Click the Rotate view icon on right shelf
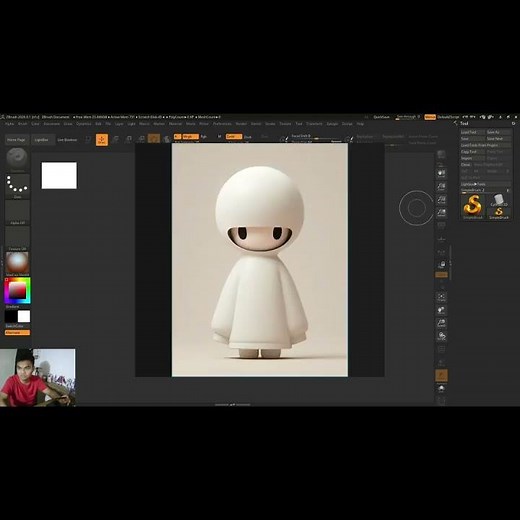The image size is (520, 520). pos(441,336)
